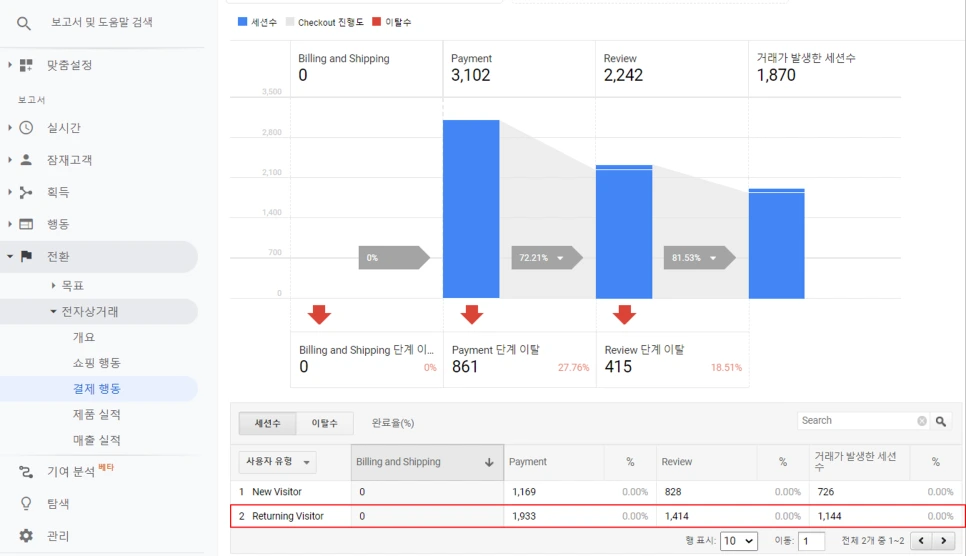This screenshot has width=966, height=556.
Task: Select the 이탈수 tab
Action: click(x=324, y=423)
